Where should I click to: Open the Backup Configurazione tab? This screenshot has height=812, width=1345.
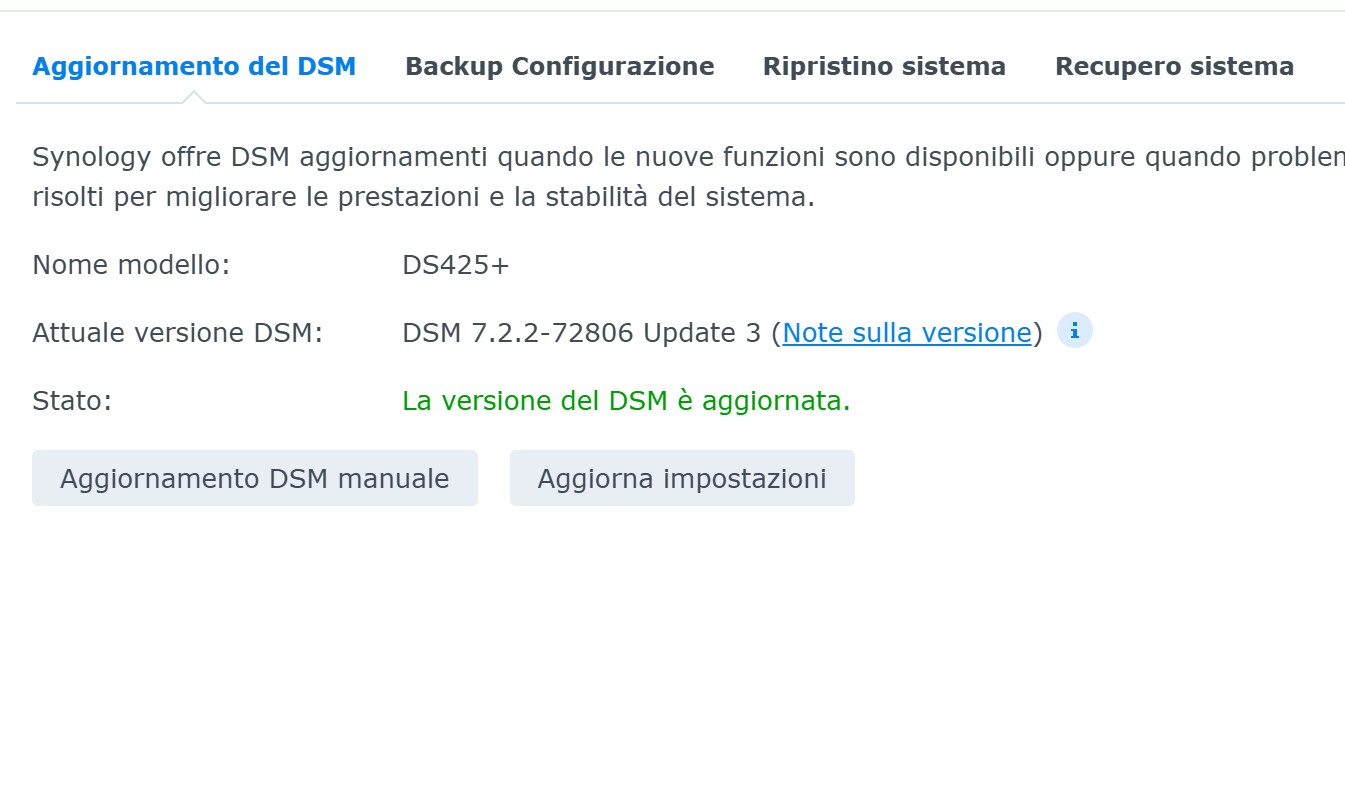click(559, 67)
